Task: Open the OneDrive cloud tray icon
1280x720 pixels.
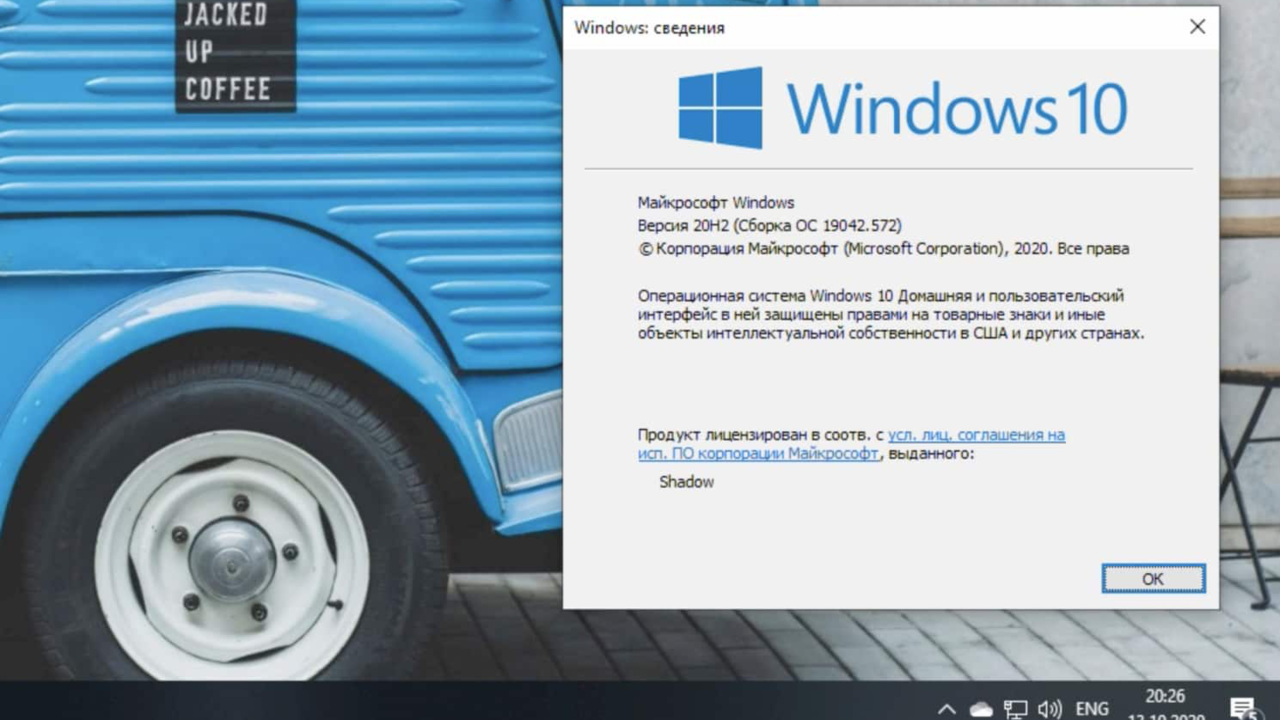Action: (981, 709)
